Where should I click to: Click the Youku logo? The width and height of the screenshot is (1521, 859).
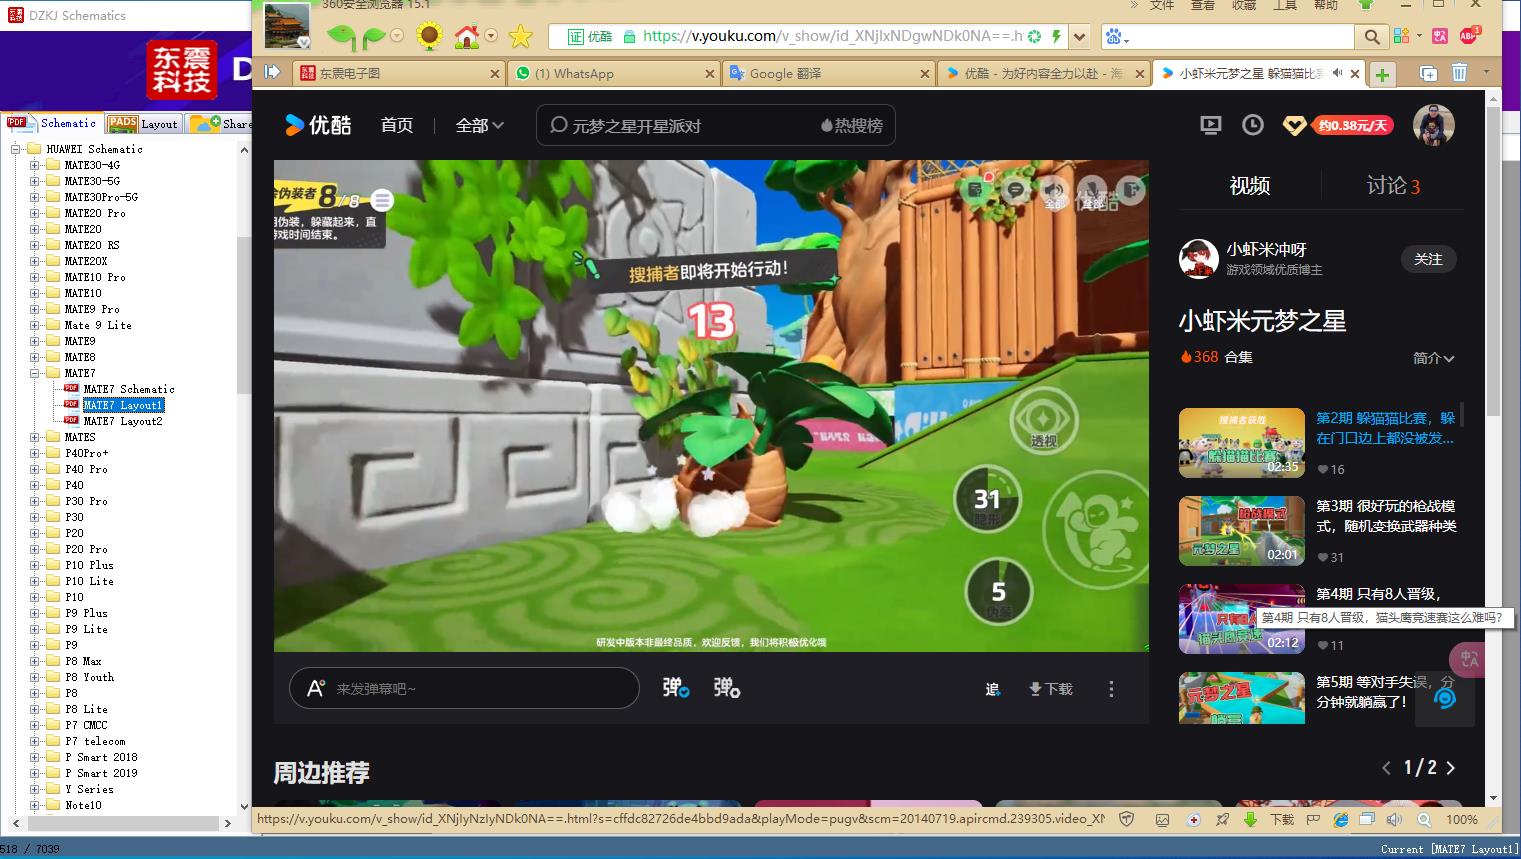click(318, 125)
